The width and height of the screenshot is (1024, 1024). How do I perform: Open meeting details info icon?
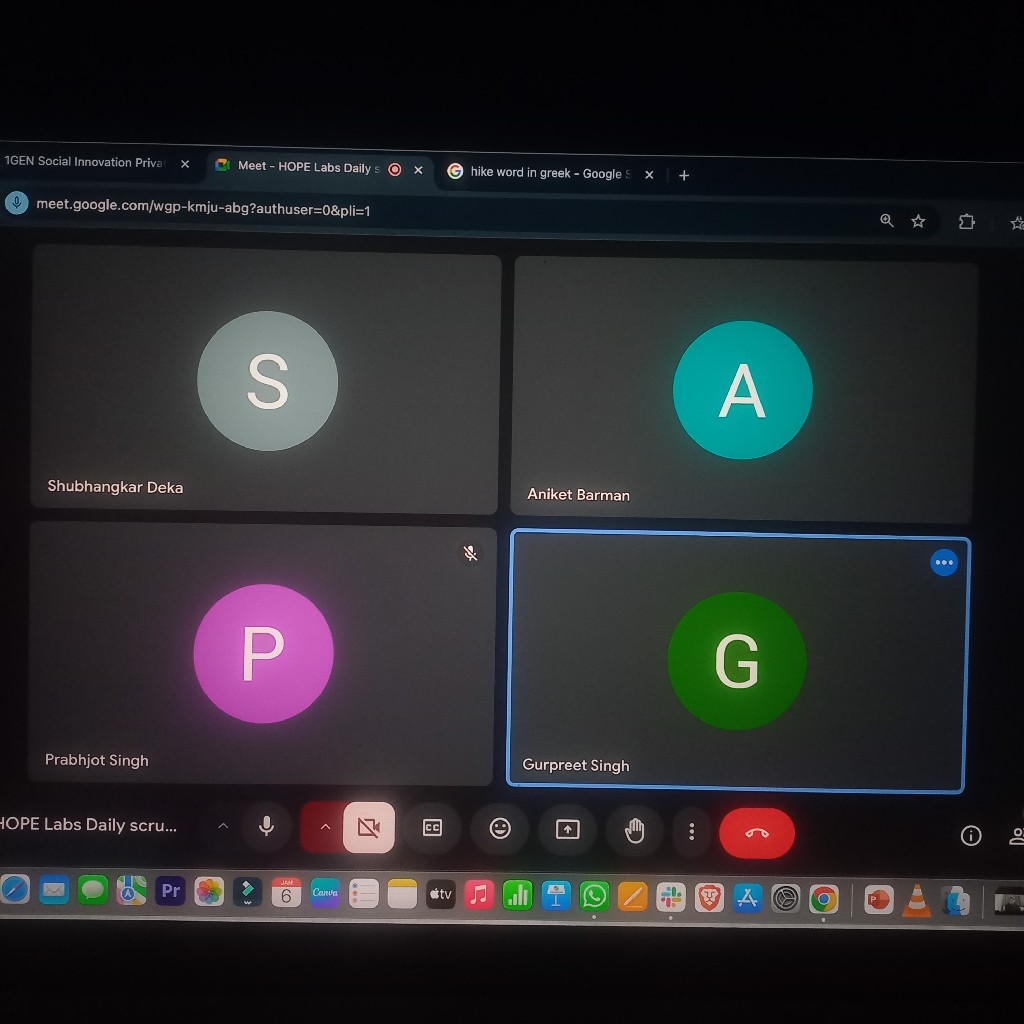(x=971, y=835)
